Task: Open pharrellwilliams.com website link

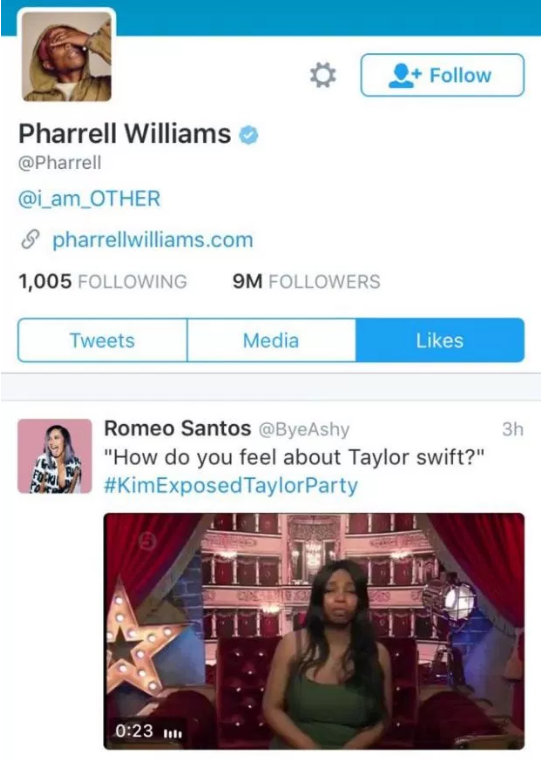Action: coord(153,239)
